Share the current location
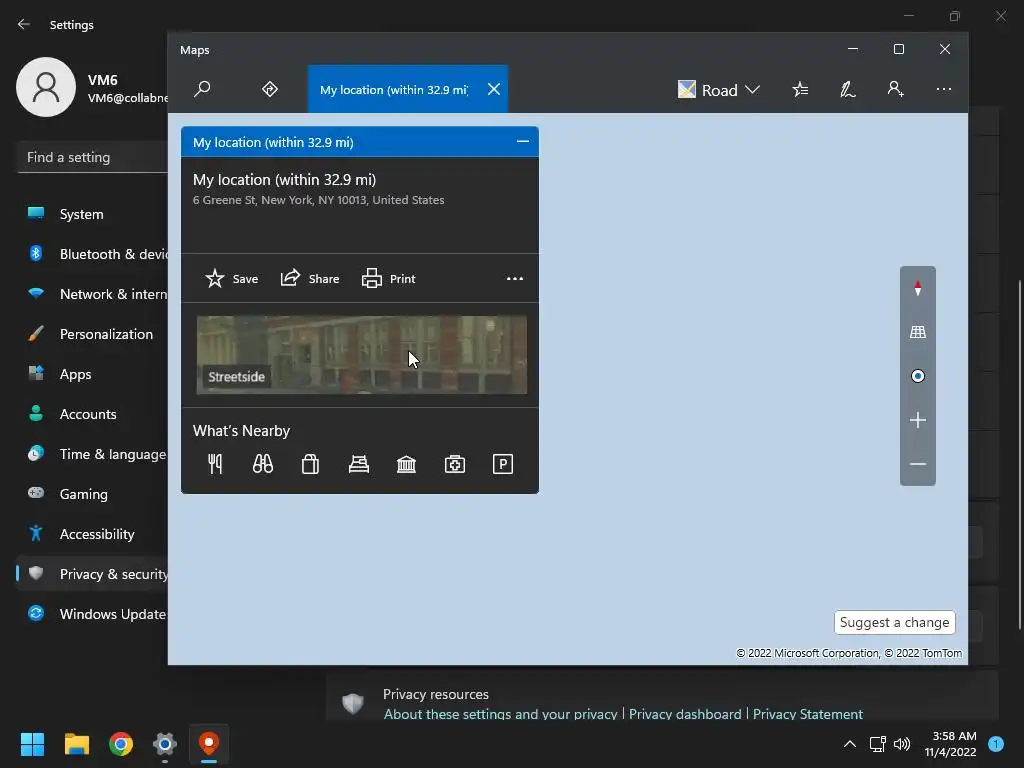Screen dimensions: 1024x768 310,279
